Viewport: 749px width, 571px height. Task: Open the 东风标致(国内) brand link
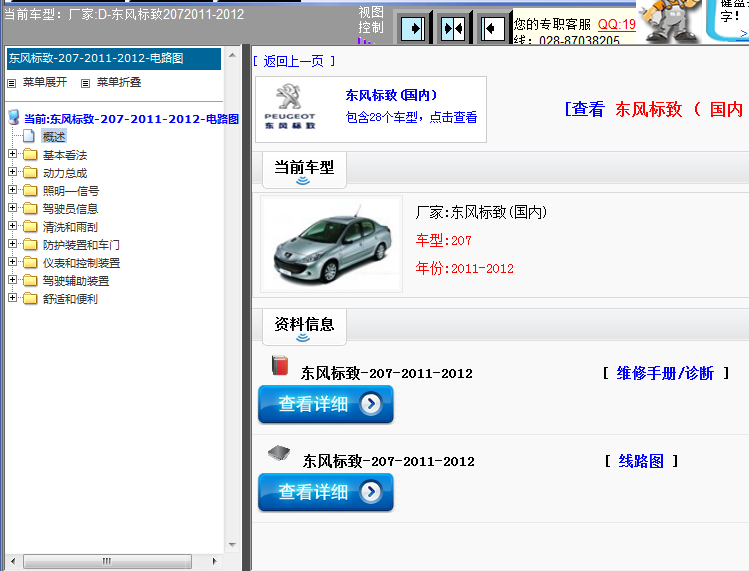click(x=391, y=95)
